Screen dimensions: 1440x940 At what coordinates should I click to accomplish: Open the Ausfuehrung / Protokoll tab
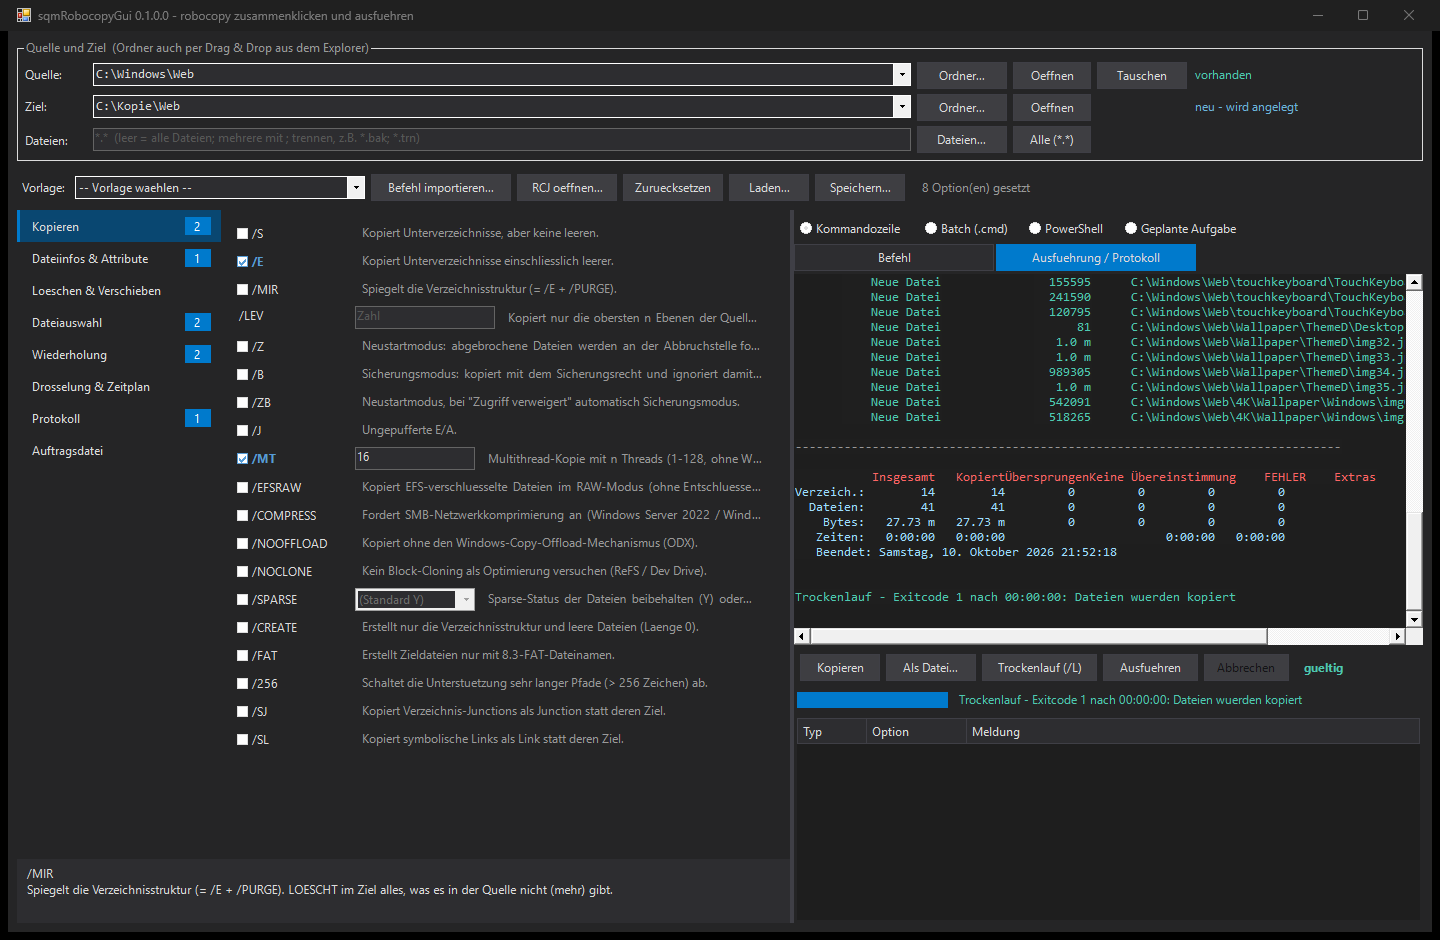[1096, 258]
